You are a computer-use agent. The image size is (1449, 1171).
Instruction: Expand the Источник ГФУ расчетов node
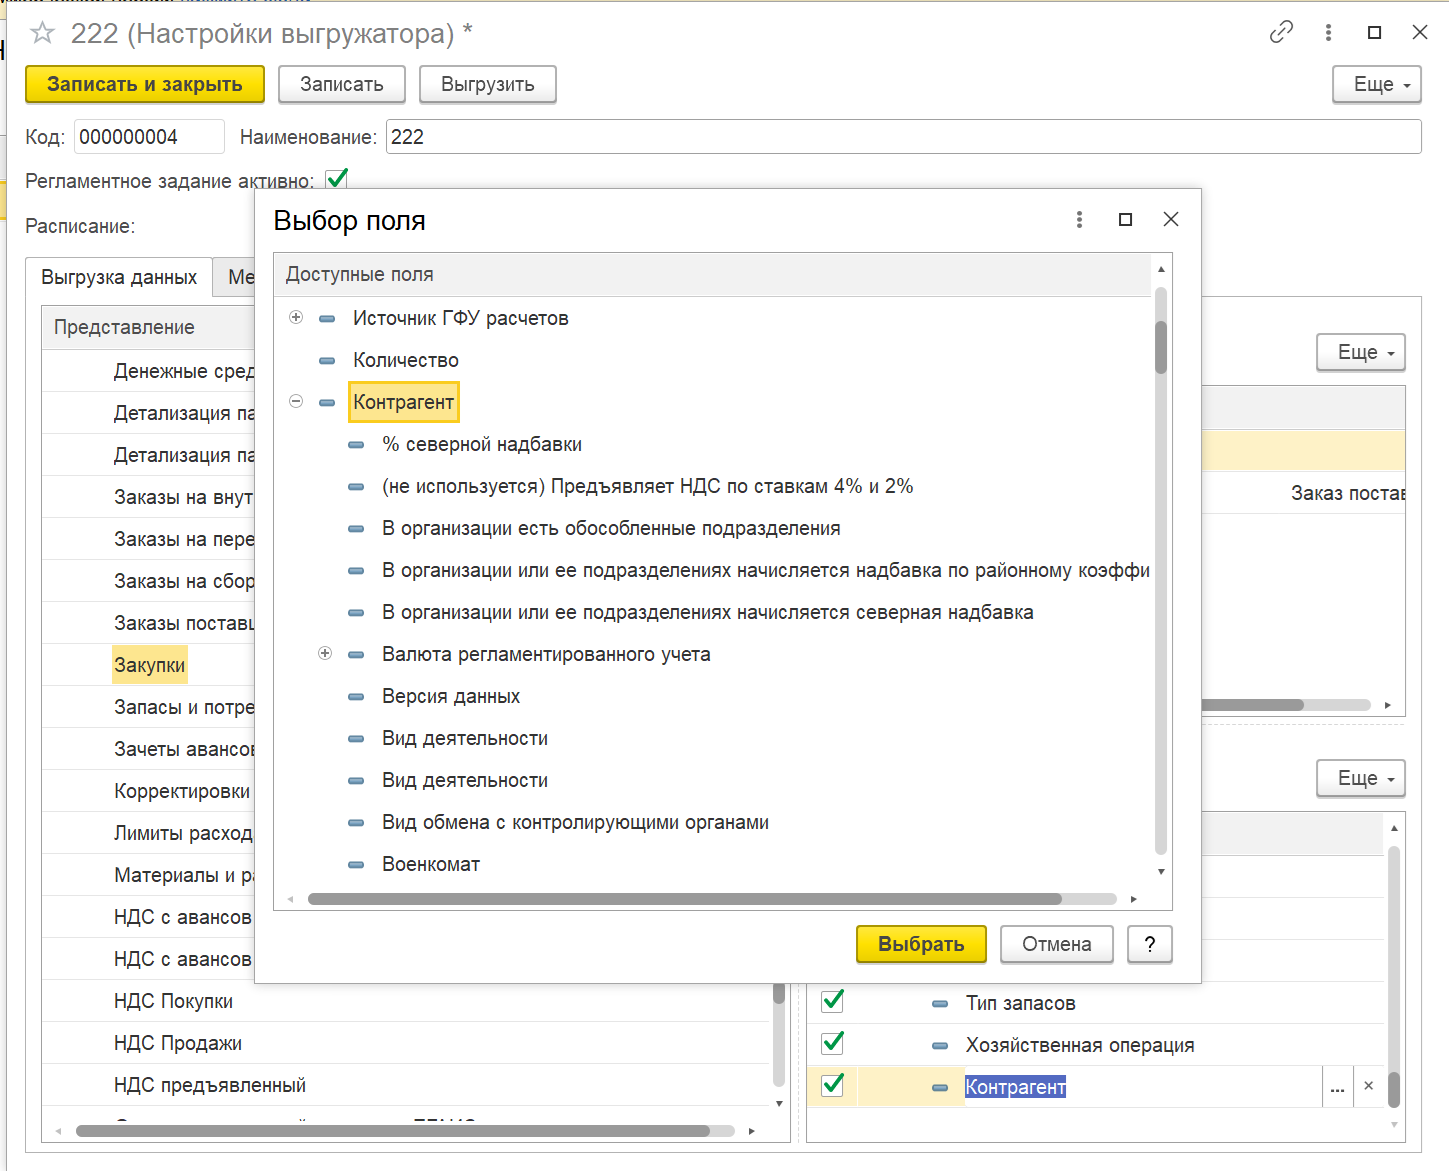pyautogui.click(x=296, y=318)
